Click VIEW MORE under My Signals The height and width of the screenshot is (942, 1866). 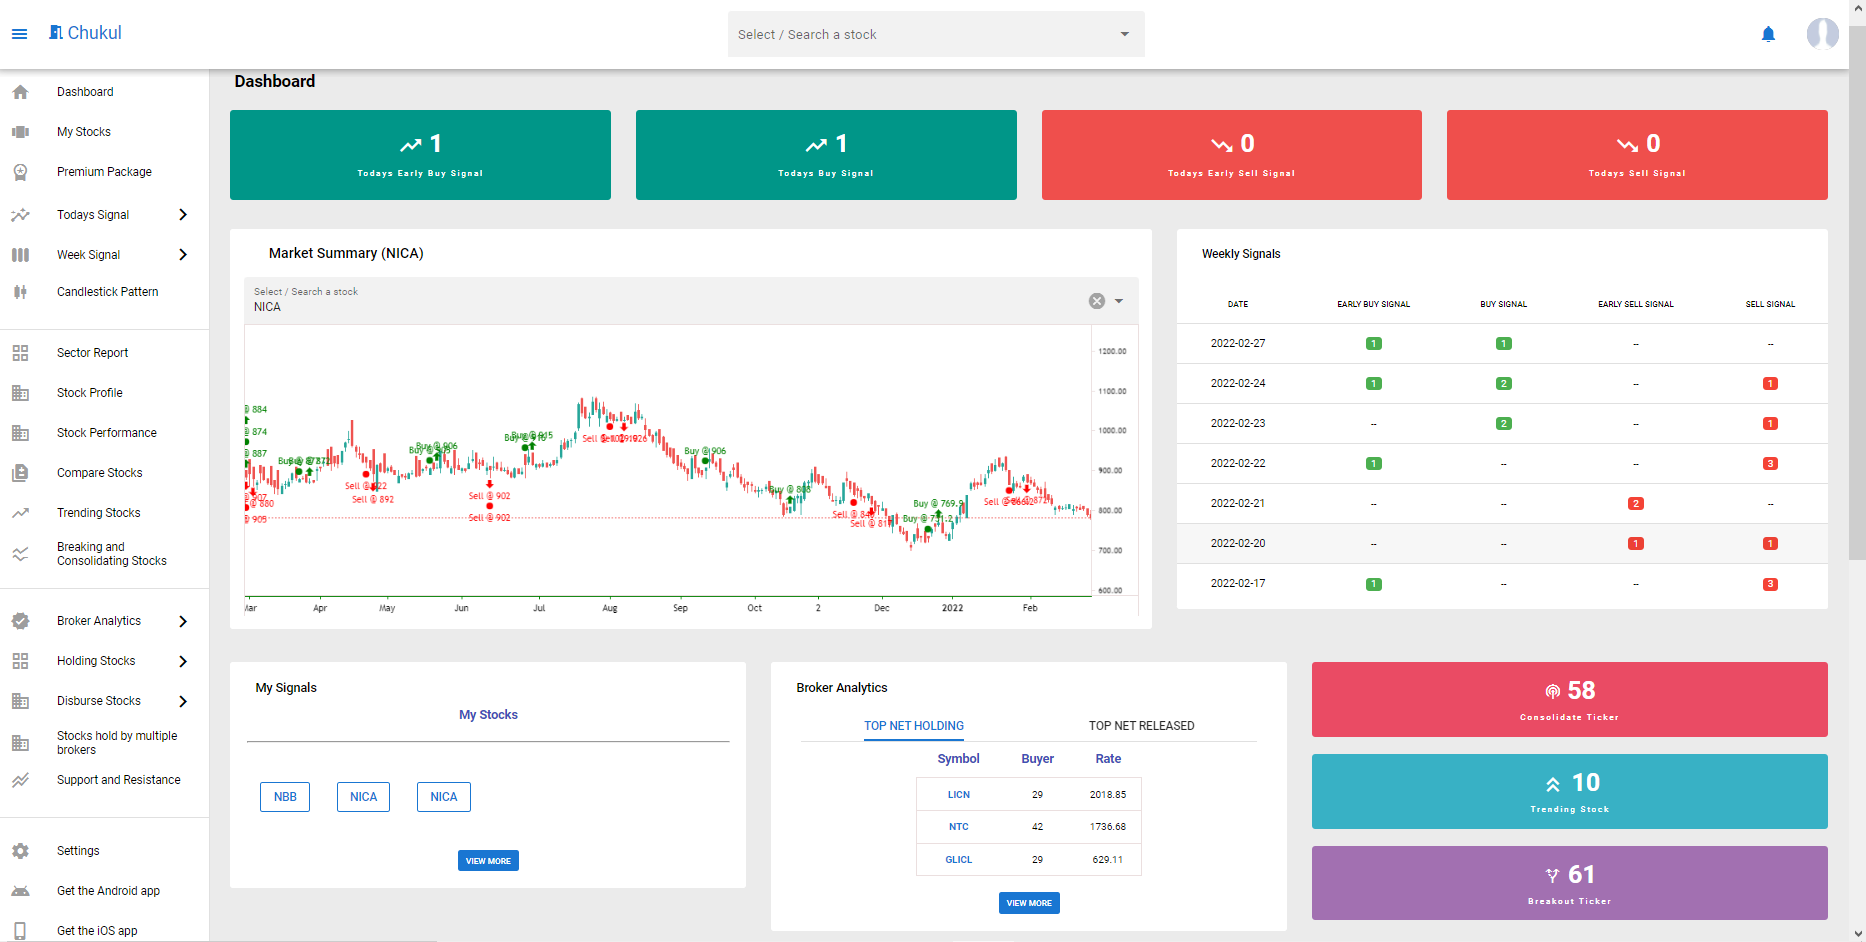click(x=488, y=860)
